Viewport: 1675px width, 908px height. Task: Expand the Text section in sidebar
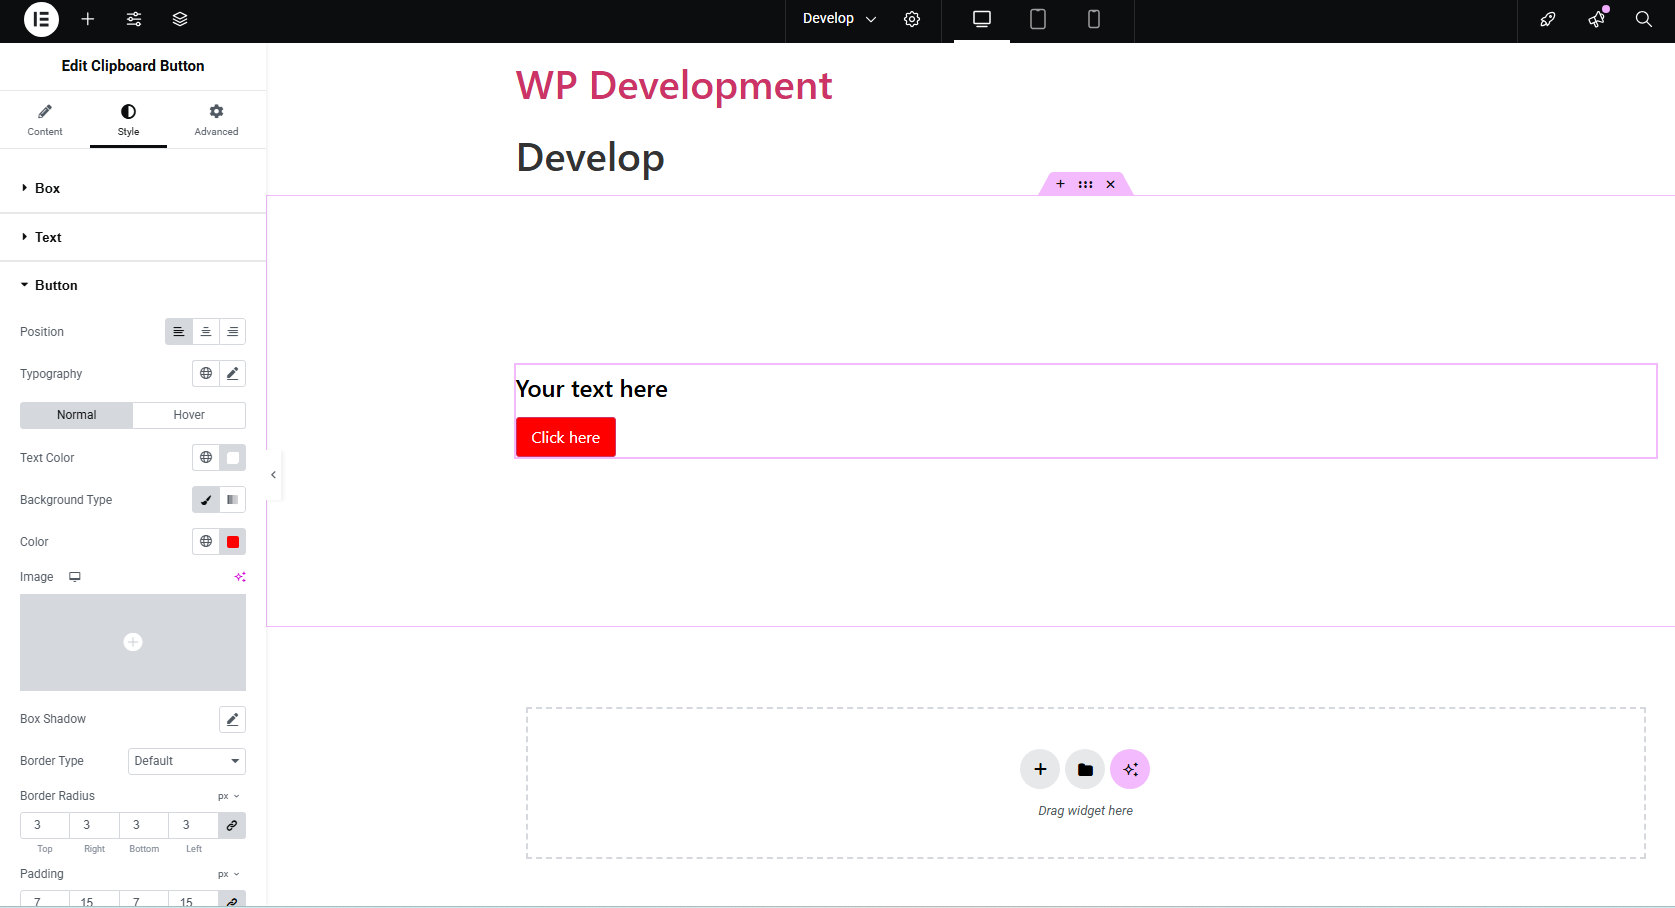click(x=48, y=237)
